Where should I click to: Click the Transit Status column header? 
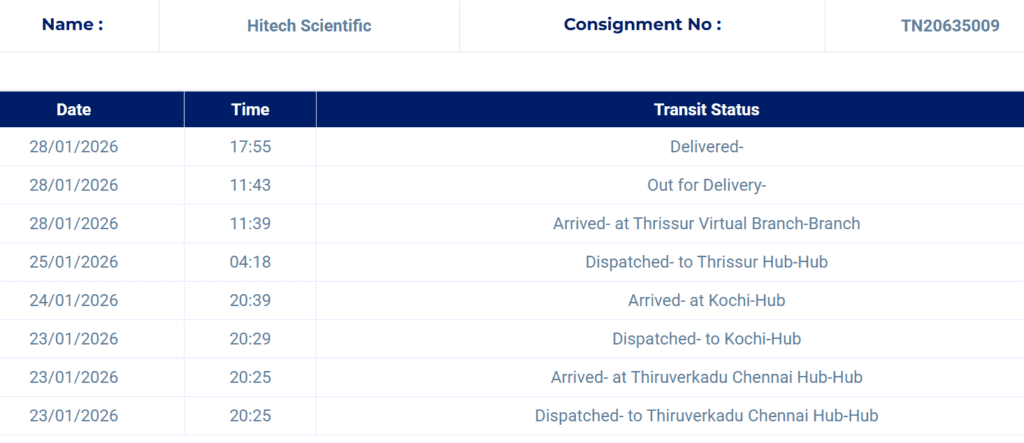click(x=706, y=110)
